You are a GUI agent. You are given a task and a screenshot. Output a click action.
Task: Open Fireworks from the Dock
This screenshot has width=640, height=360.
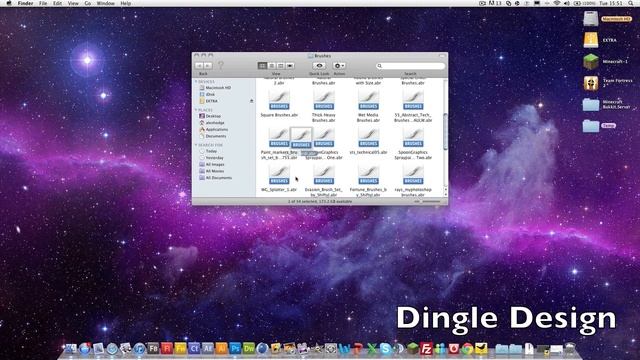(180, 349)
